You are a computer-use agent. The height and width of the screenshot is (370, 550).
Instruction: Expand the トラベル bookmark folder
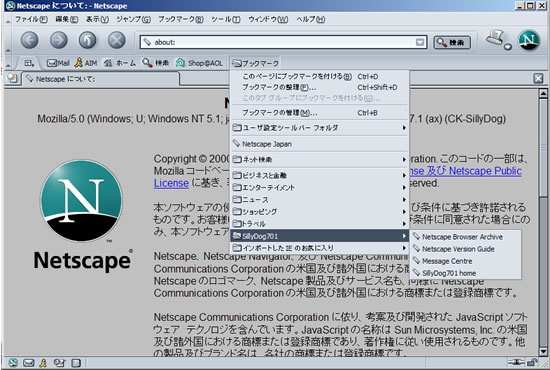(x=320, y=223)
